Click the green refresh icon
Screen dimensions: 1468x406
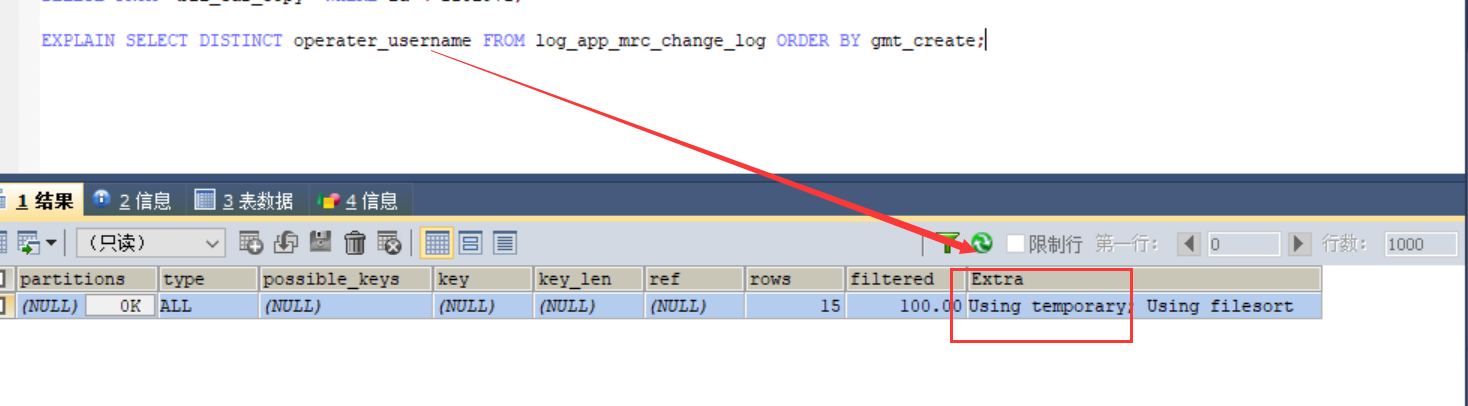[x=982, y=243]
